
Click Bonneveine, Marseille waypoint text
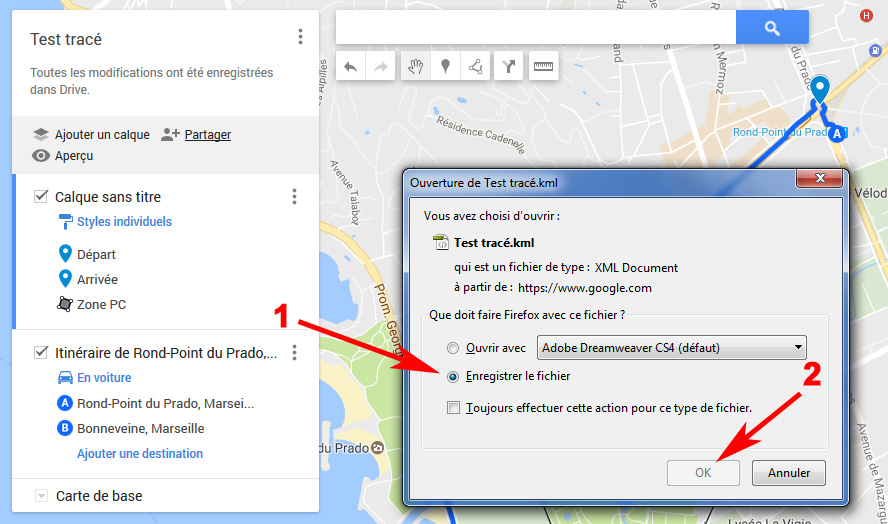coord(140,429)
